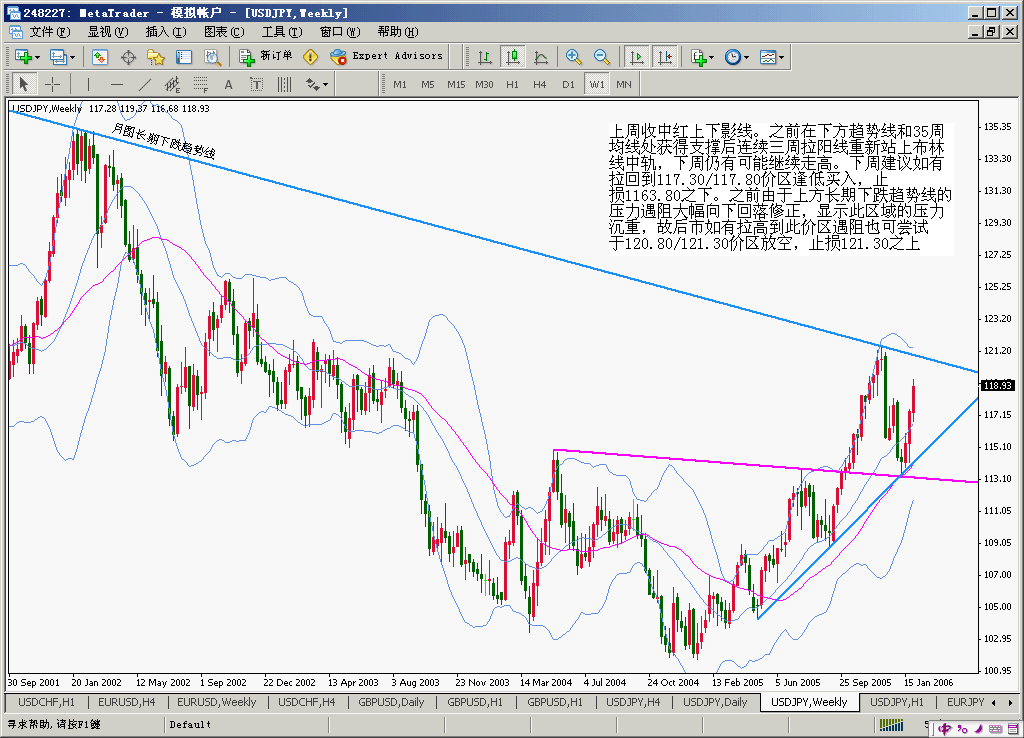Select the cursor arrow tool

pyautogui.click(x=24, y=84)
